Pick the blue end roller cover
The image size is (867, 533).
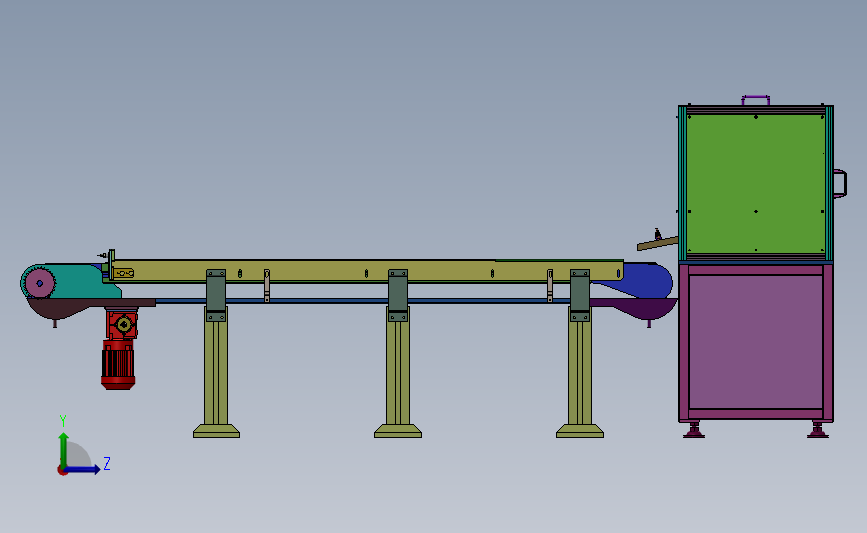point(641,280)
